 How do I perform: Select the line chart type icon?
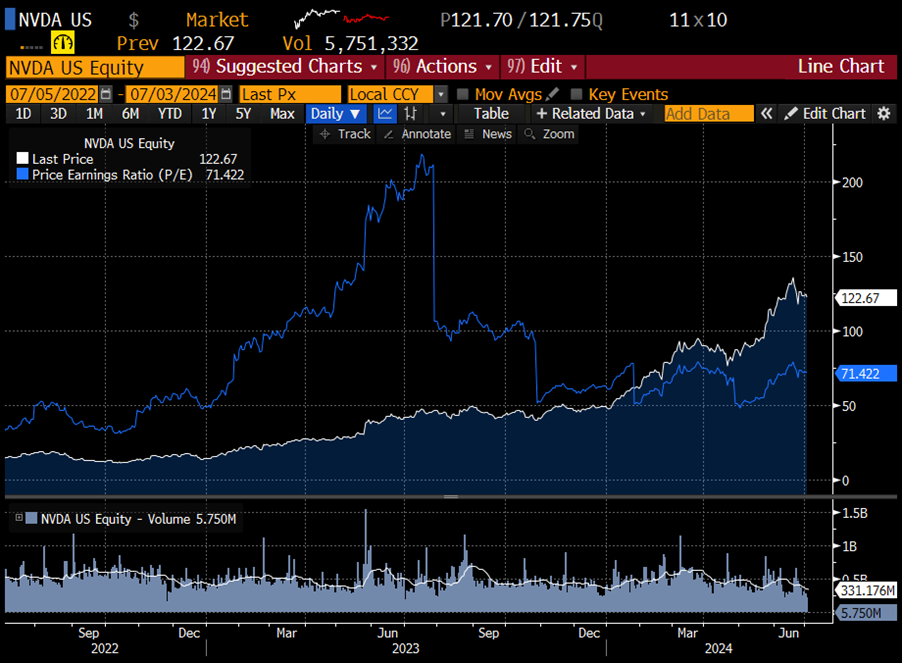(386, 113)
